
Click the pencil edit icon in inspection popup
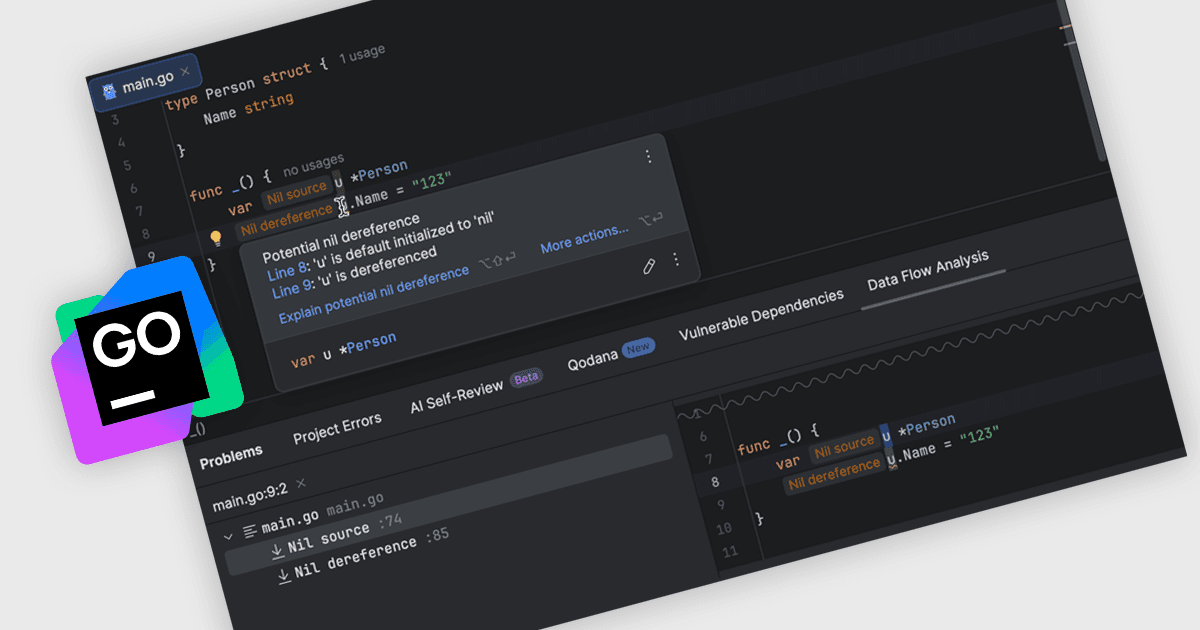(649, 266)
